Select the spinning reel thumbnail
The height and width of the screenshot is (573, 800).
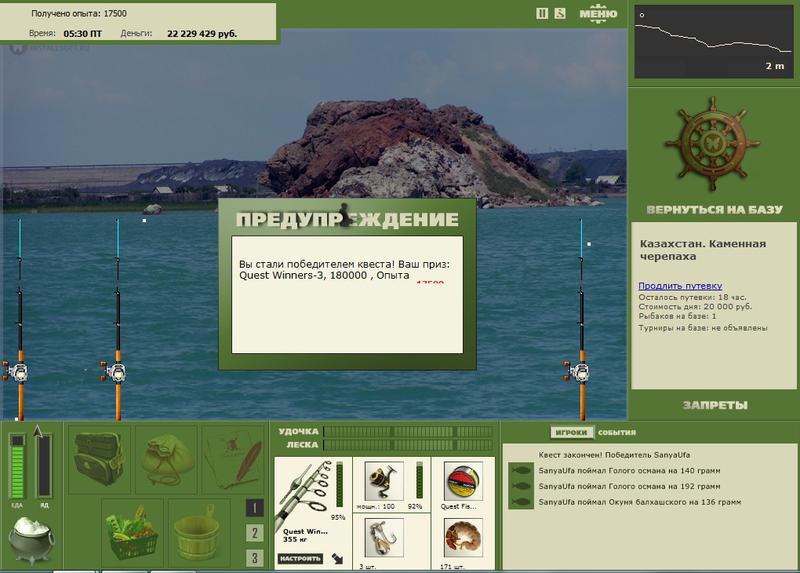coord(384,481)
